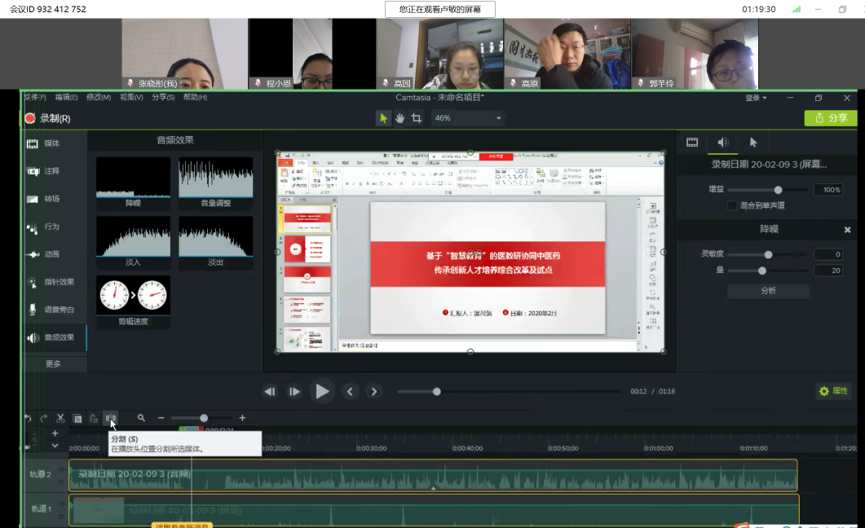Click the red 录制 record button
This screenshot has height=528, width=865.
[47, 118]
